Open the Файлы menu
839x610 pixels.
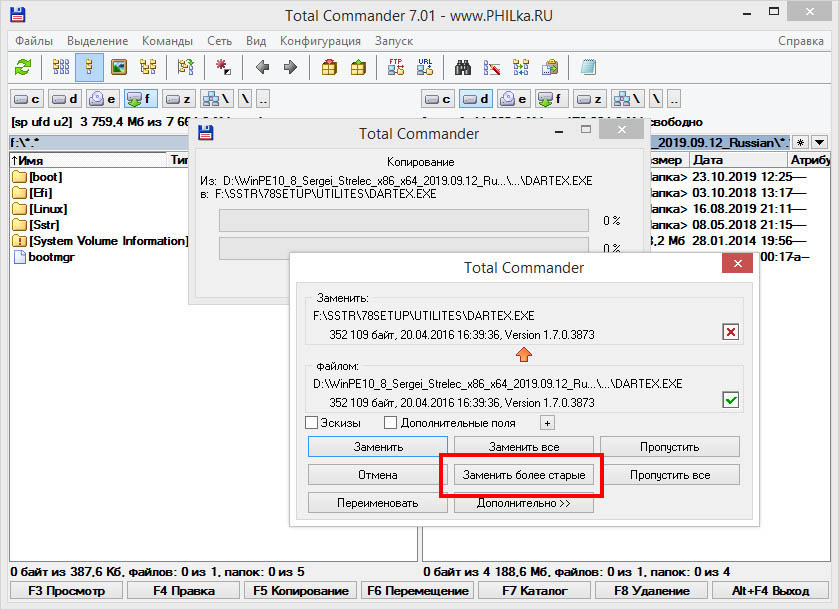point(34,41)
